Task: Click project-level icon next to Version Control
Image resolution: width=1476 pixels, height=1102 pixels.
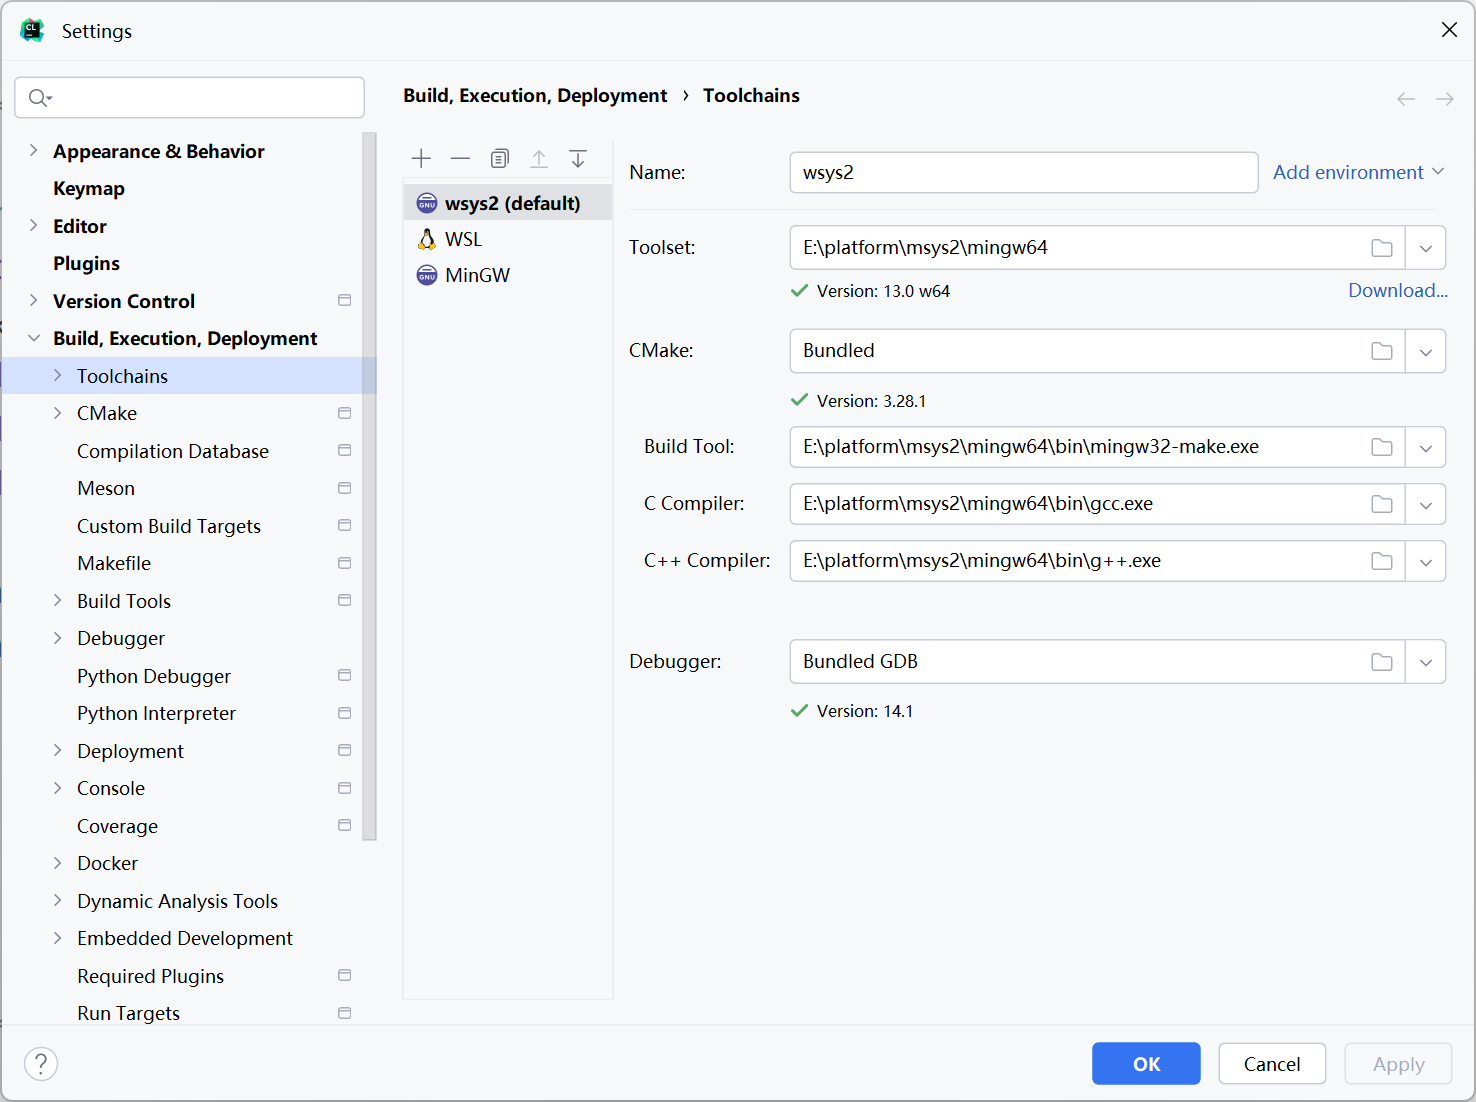Action: (345, 301)
